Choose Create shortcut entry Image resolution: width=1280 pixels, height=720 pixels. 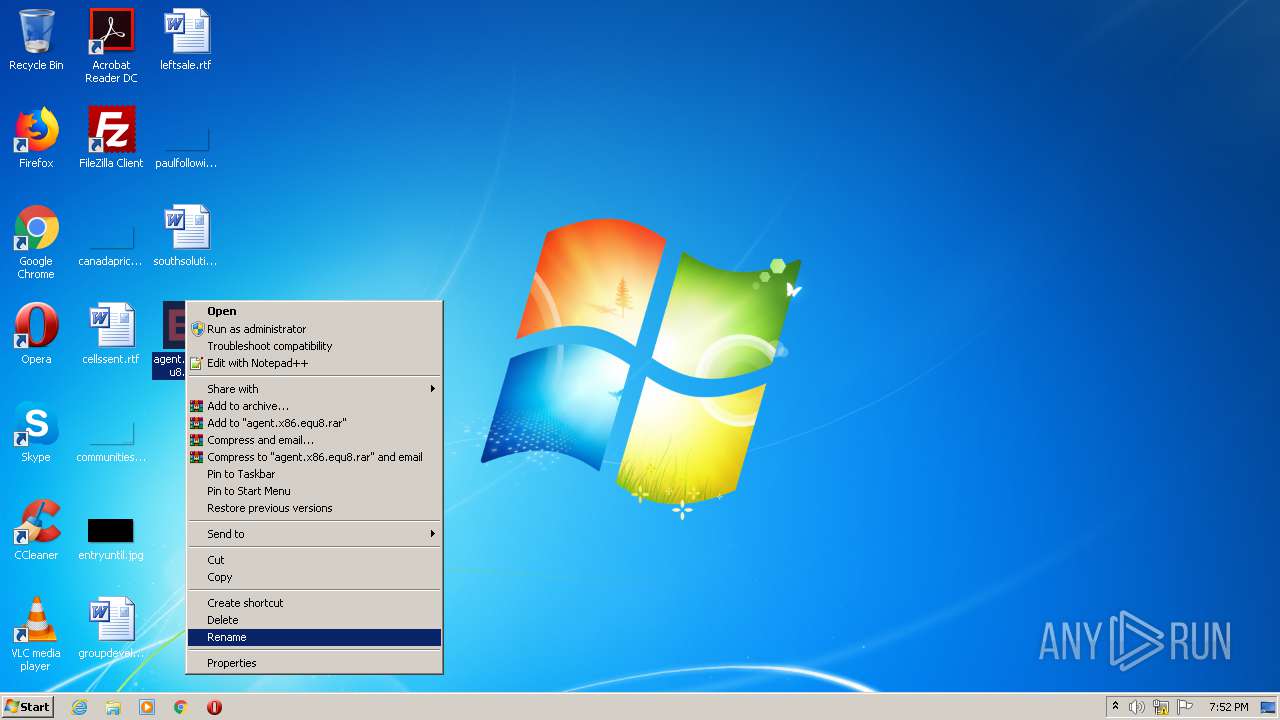[x=314, y=603]
